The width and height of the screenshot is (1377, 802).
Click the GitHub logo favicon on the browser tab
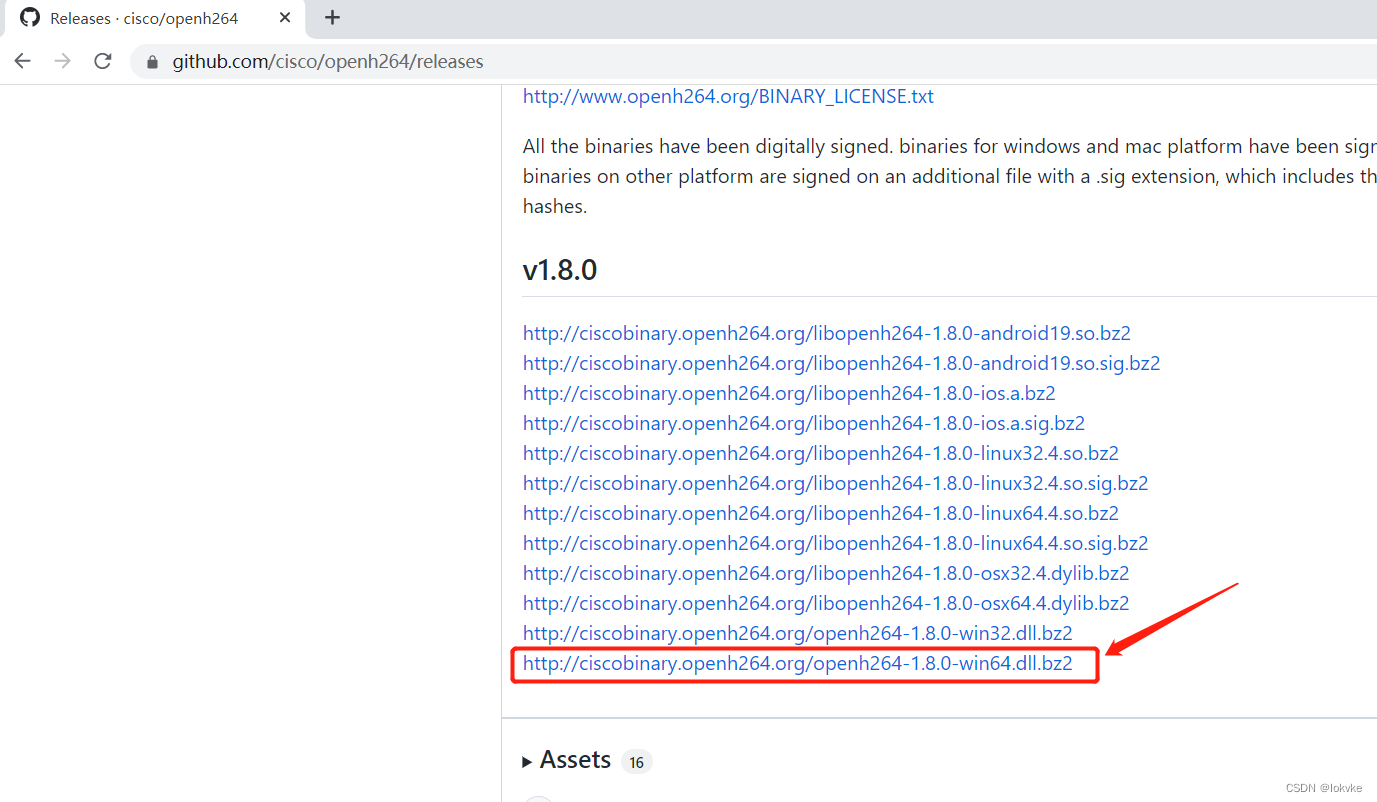tap(29, 18)
